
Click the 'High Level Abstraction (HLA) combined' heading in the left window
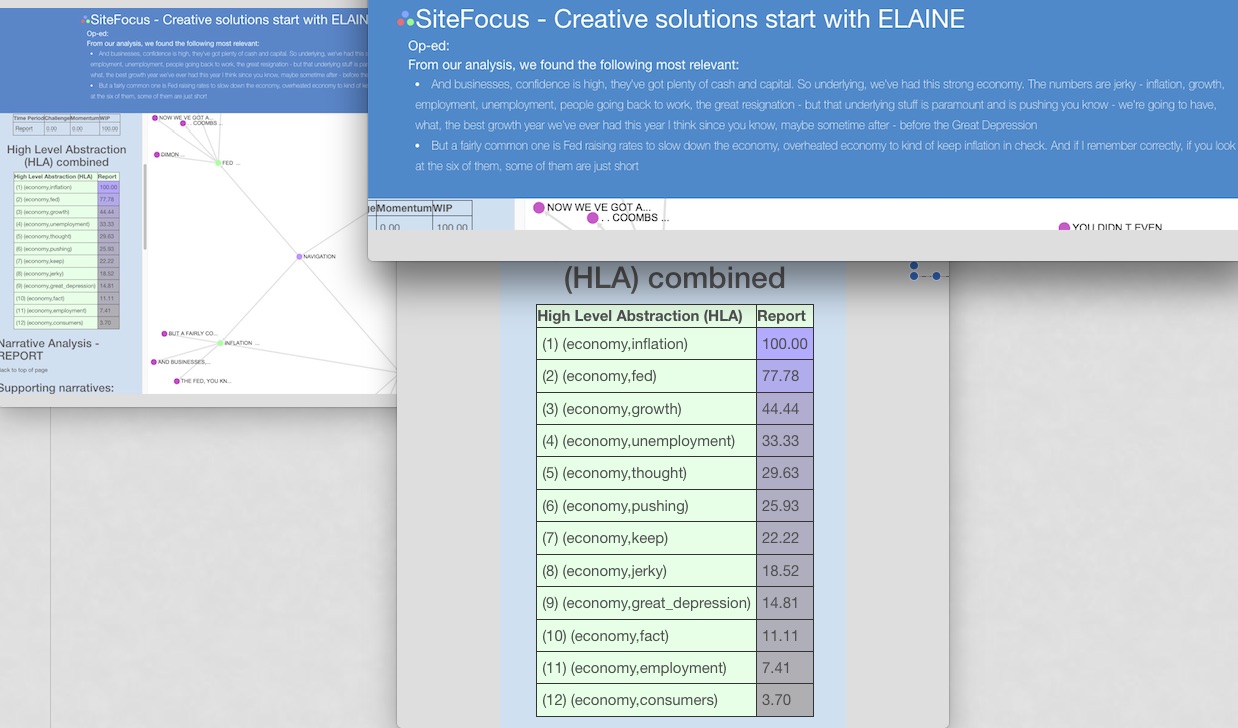tap(67, 156)
